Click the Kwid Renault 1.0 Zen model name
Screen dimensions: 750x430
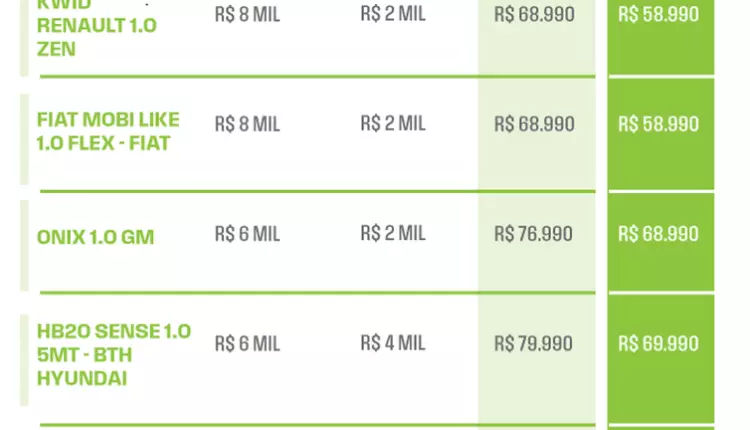[96, 27]
